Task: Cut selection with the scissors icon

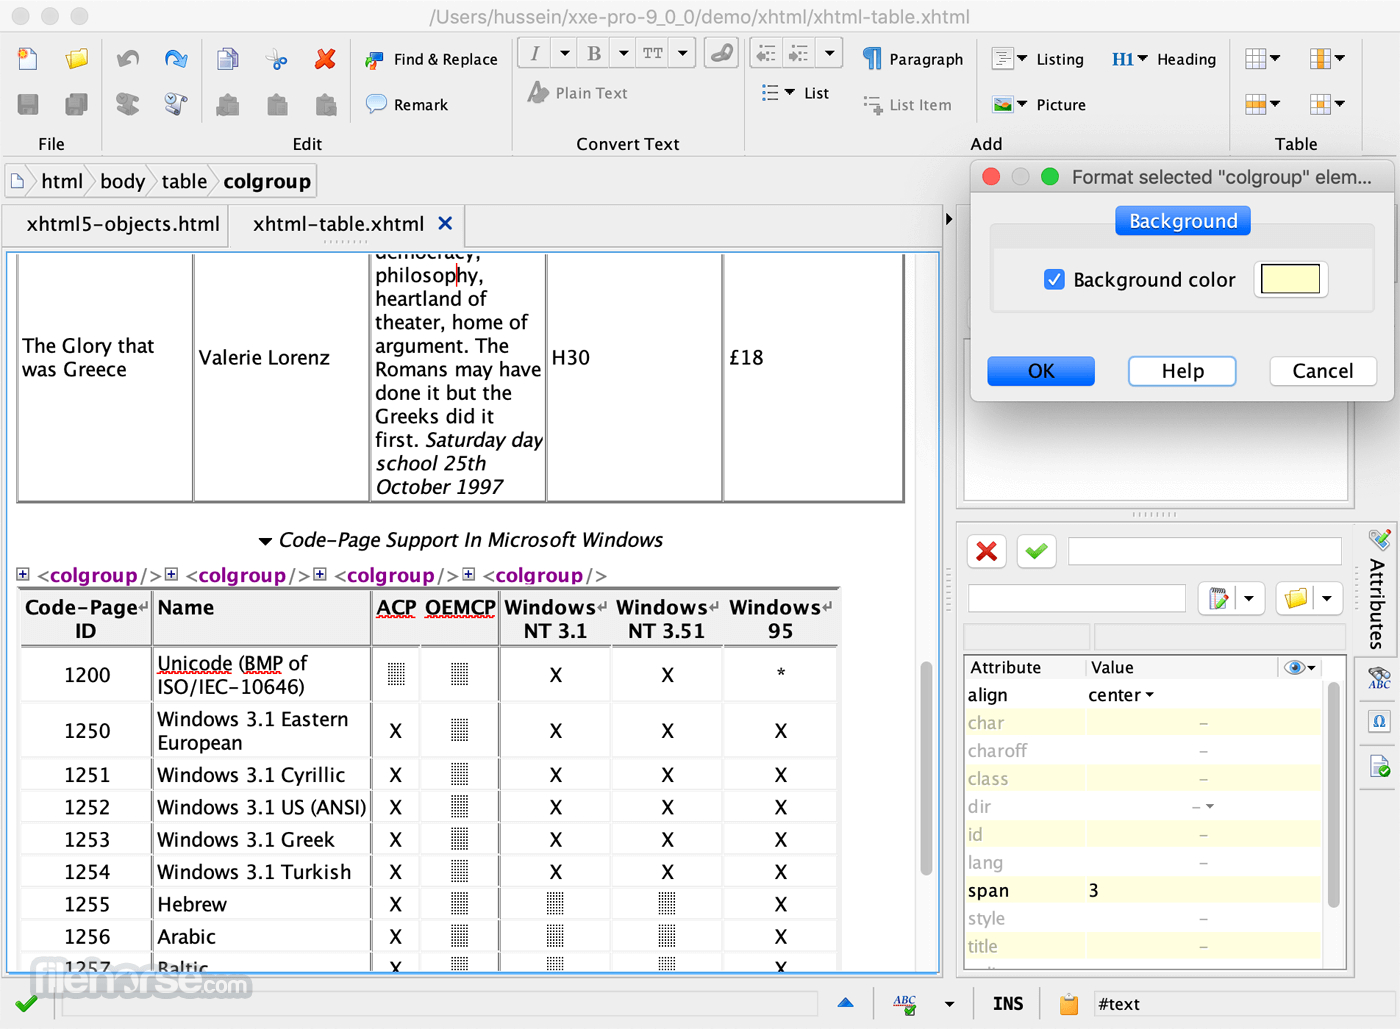Action: pos(277,59)
